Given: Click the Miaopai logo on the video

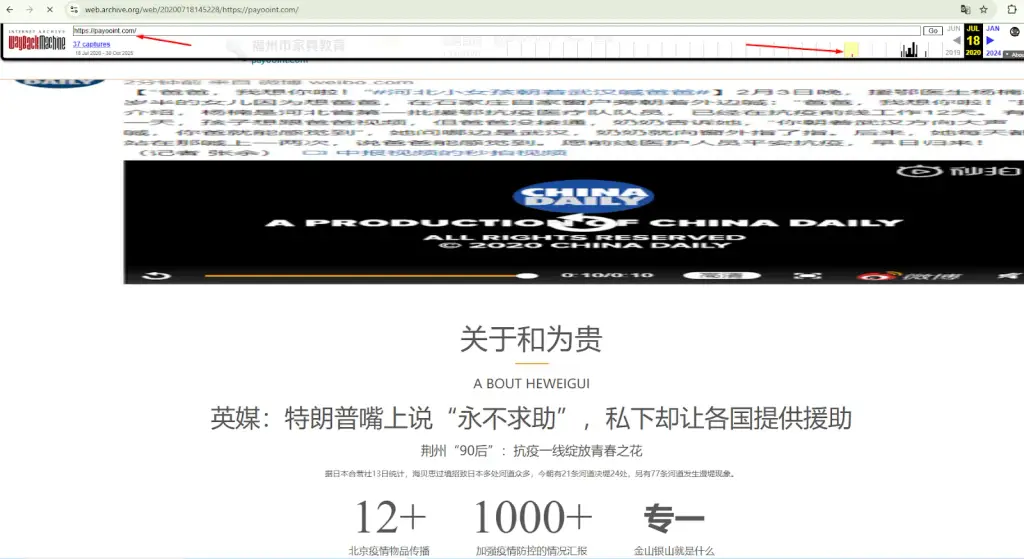Looking at the screenshot, I should click(957, 171).
